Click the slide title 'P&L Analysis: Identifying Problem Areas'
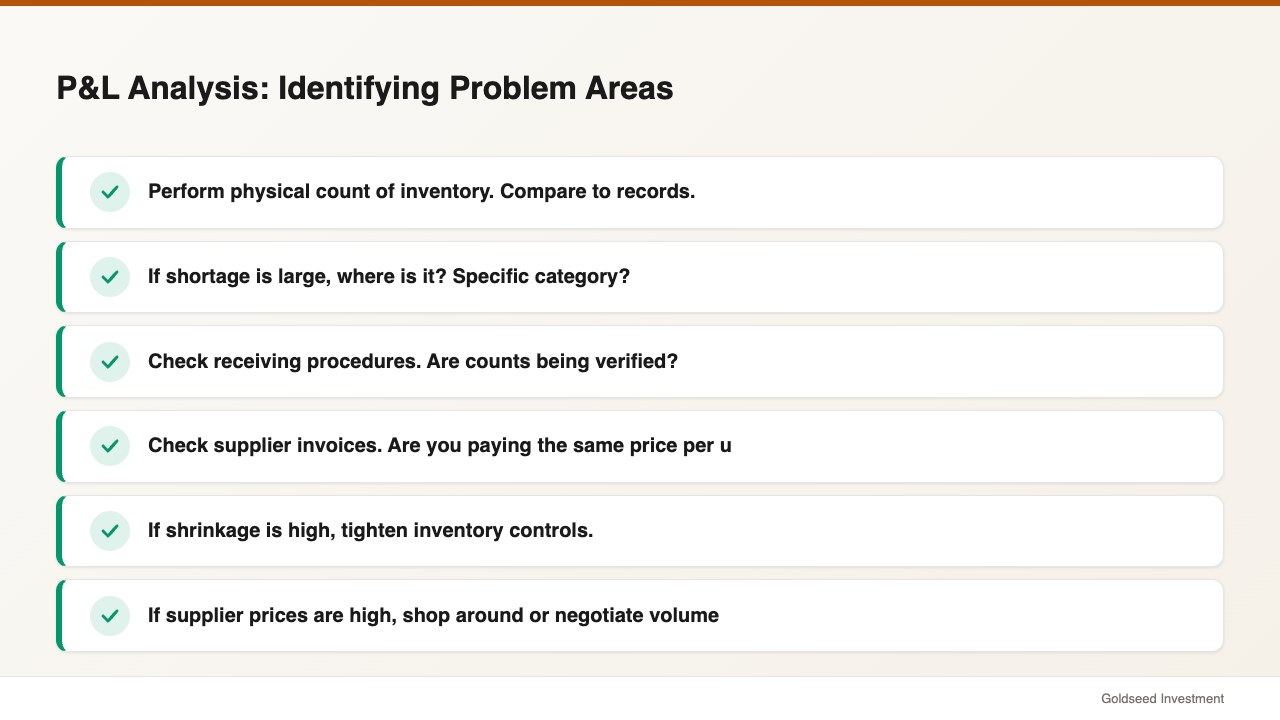This screenshot has height=720, width=1280. coord(365,88)
